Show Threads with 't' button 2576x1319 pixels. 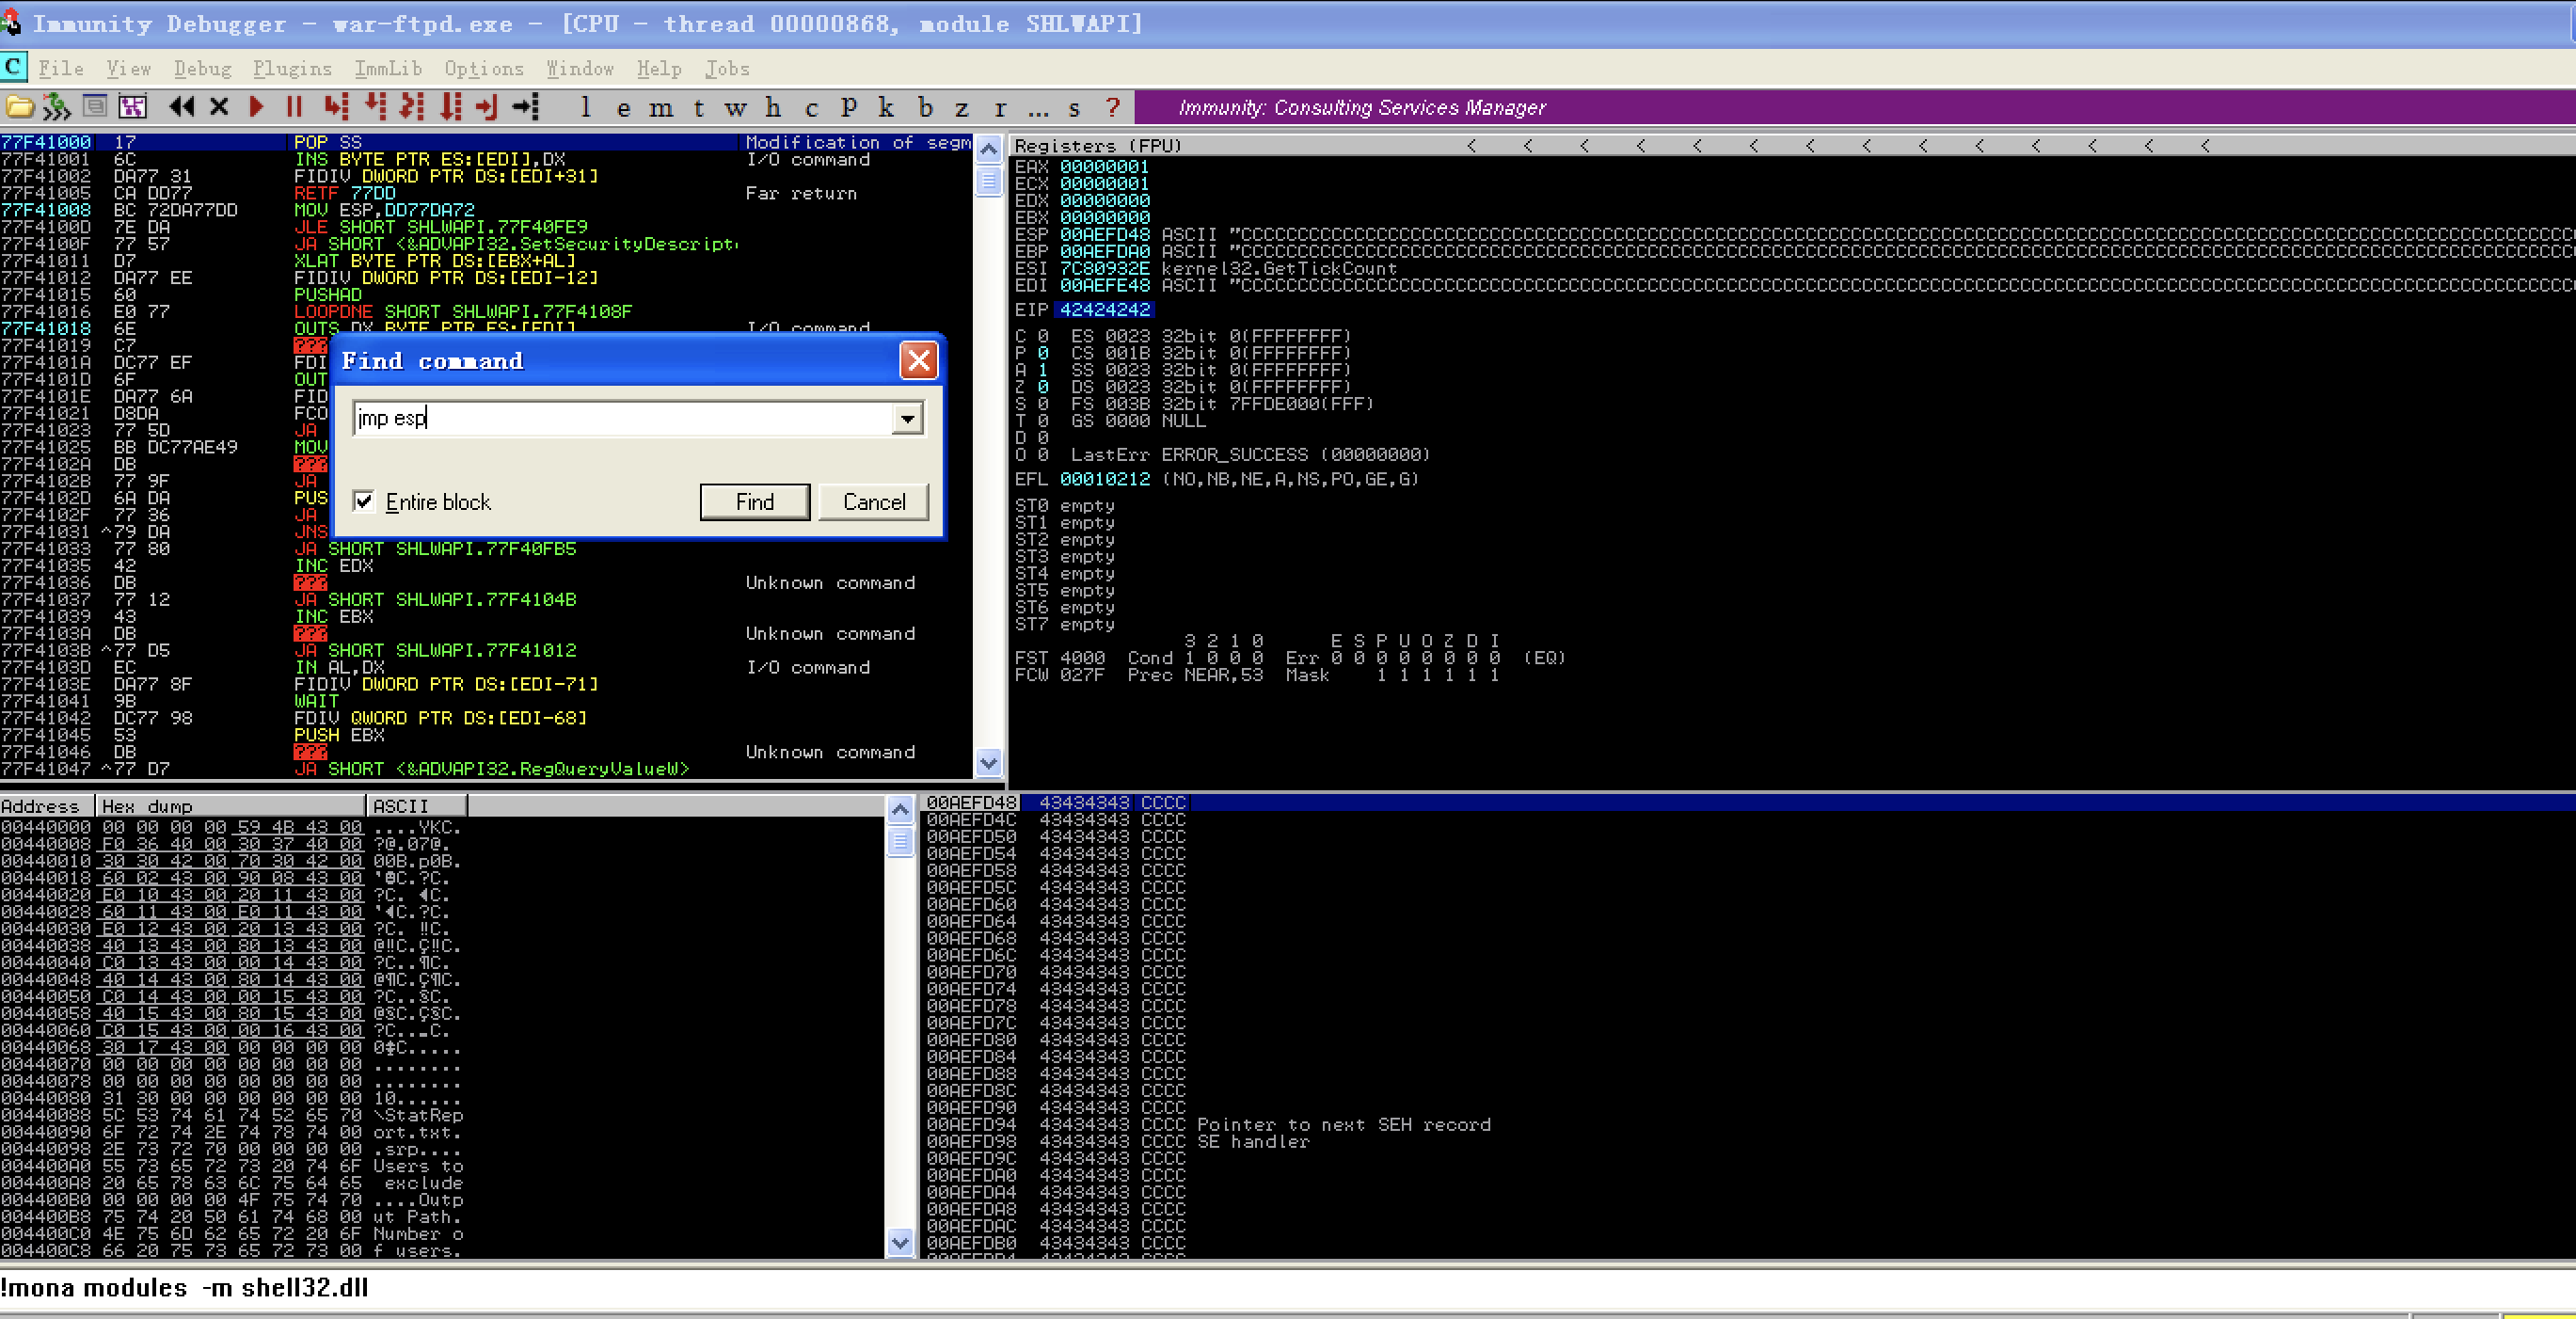[x=698, y=107]
